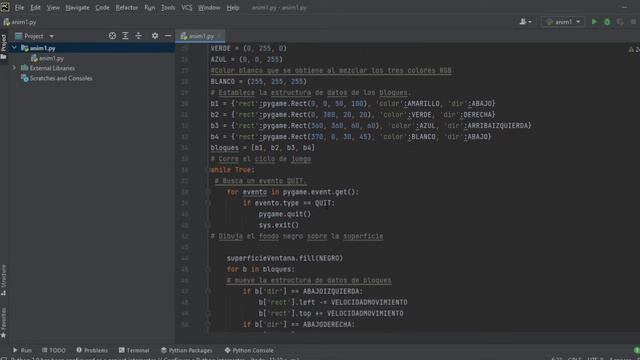
Task: Open the Python Packages tool window
Action: [187, 350]
